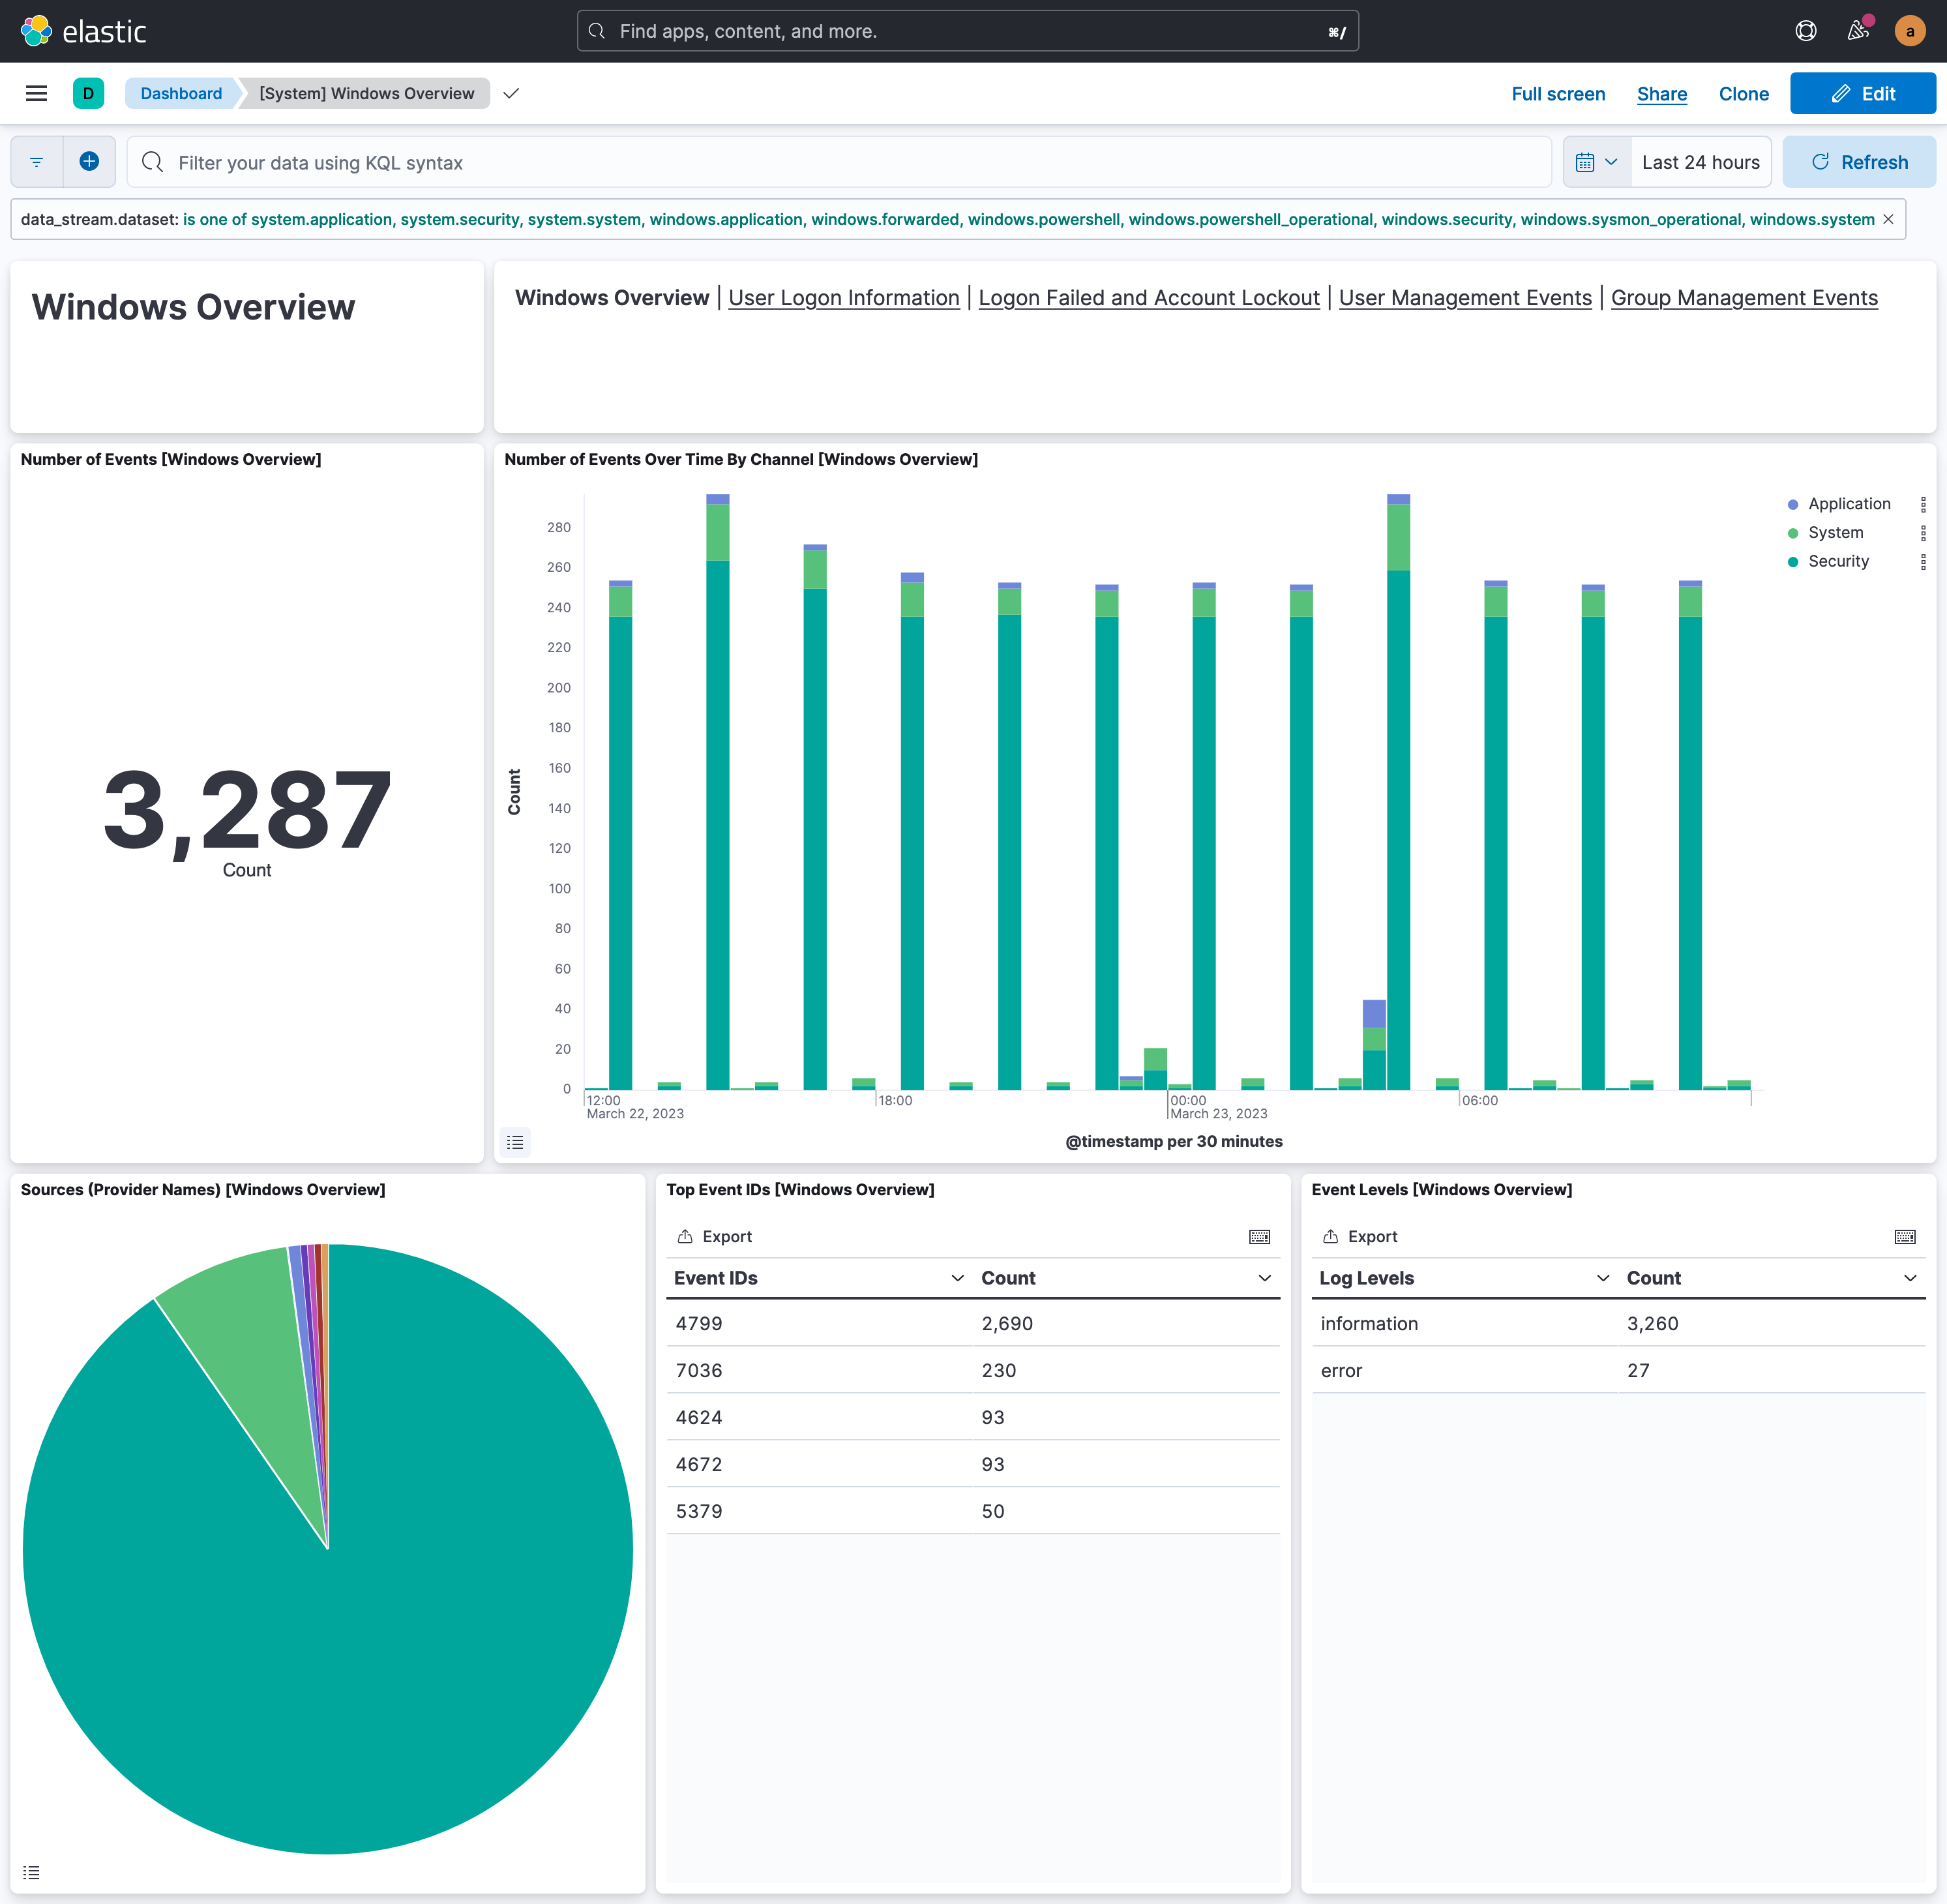Click the Refresh button
1947x1904 pixels.
(x=1858, y=162)
